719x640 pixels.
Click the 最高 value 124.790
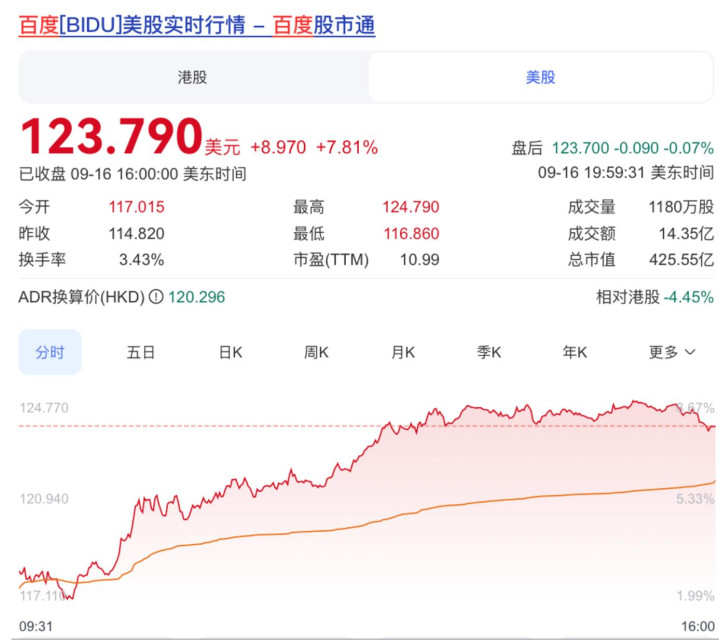click(411, 207)
